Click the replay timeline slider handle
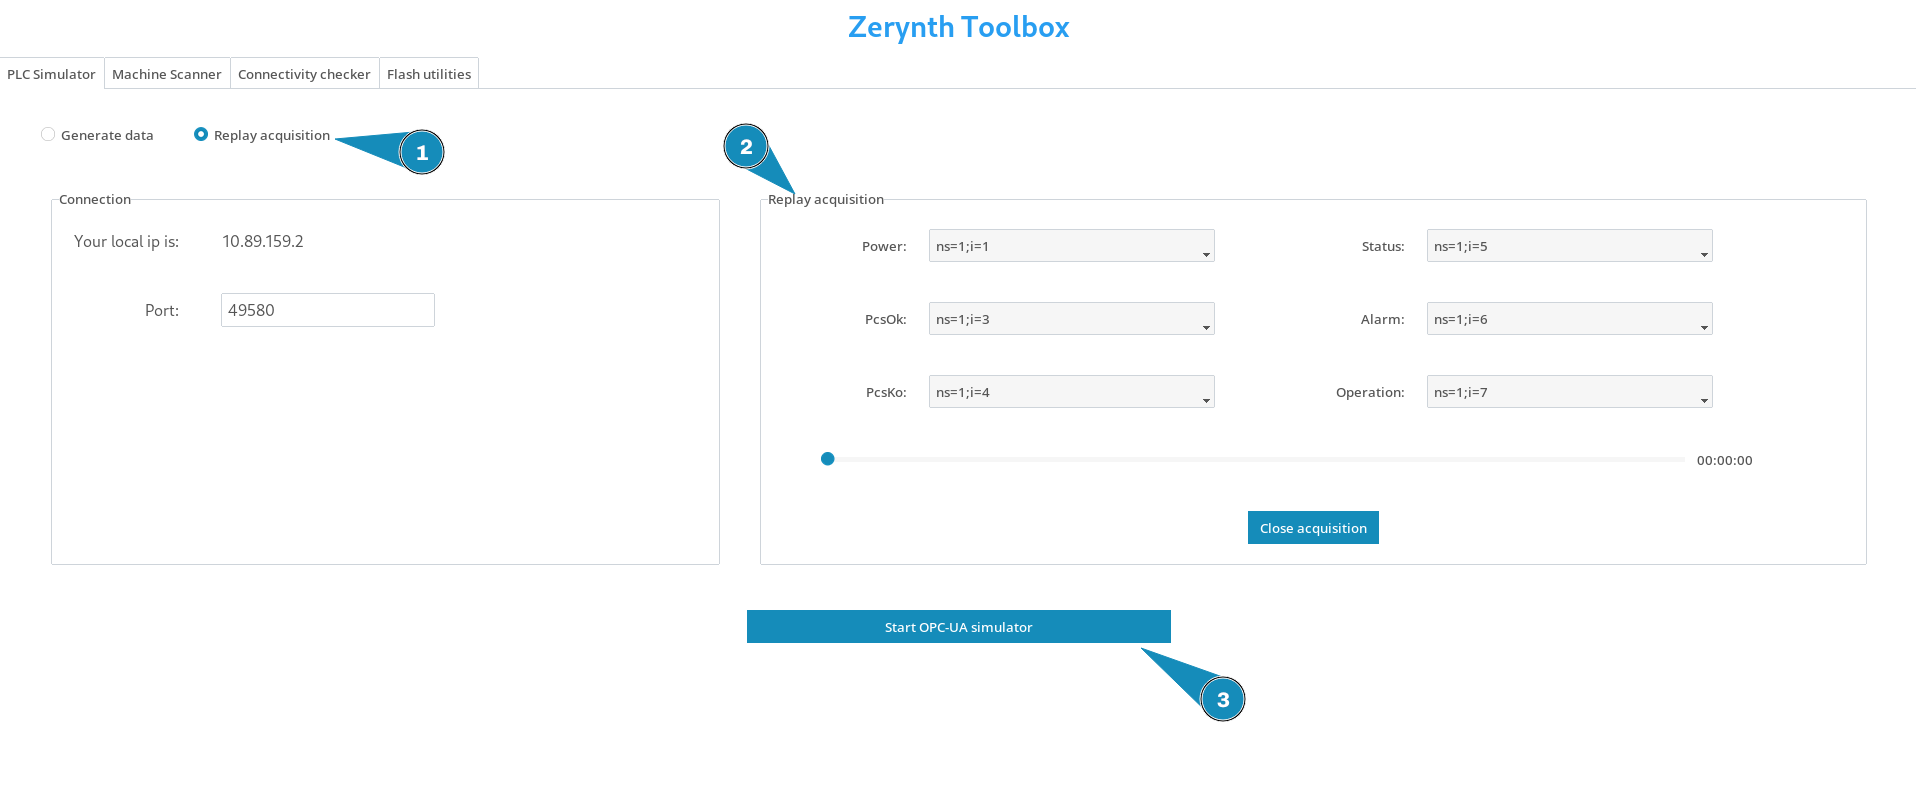Screen dimensions: 1916x785 click(x=827, y=459)
